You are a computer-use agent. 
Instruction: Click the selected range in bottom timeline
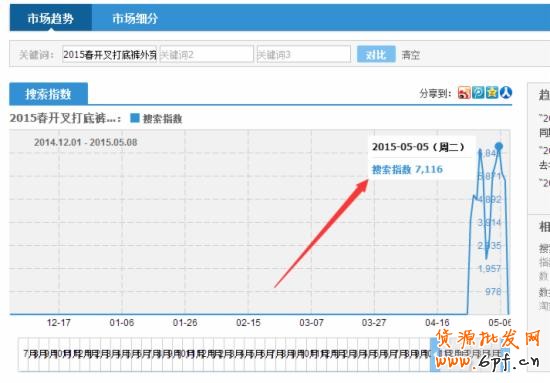click(x=469, y=354)
